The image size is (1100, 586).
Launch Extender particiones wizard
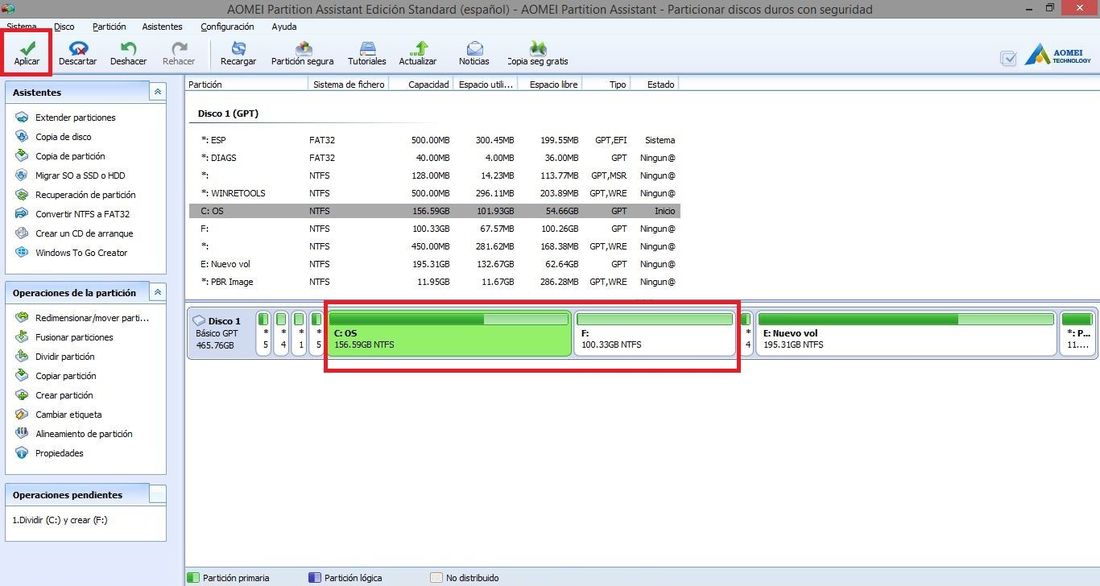75,117
